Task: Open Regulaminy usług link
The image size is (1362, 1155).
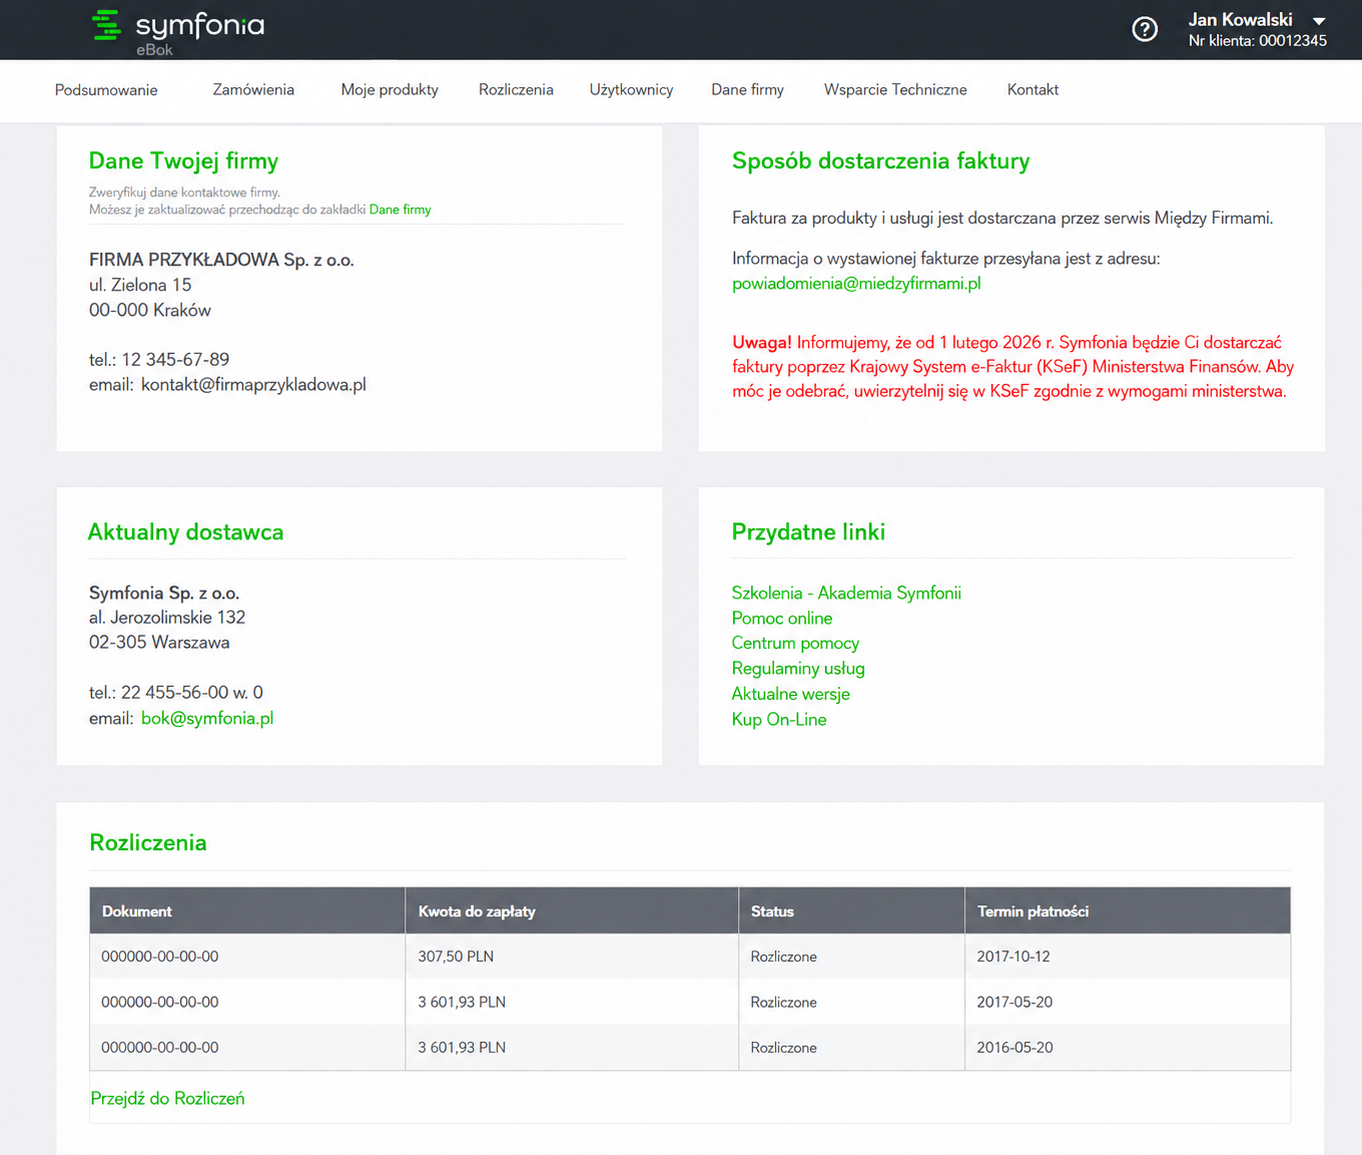Action: 798,669
